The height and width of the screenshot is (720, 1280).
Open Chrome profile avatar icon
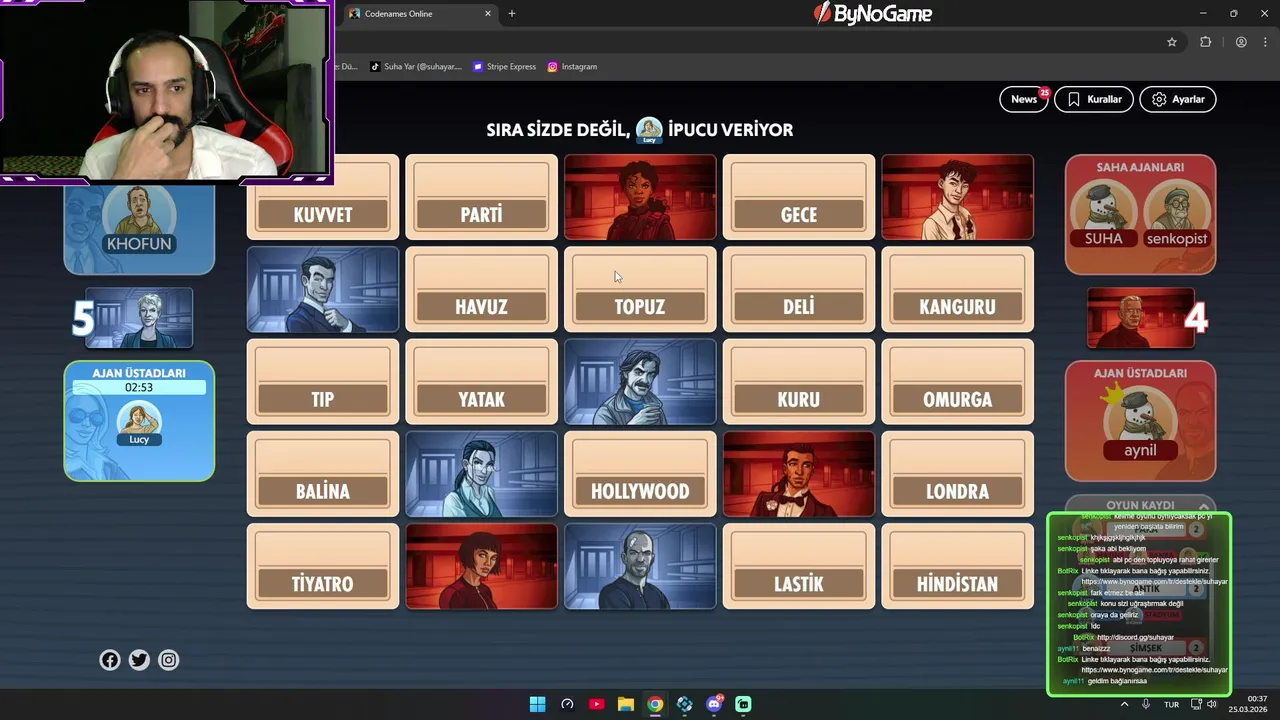tap(1241, 42)
